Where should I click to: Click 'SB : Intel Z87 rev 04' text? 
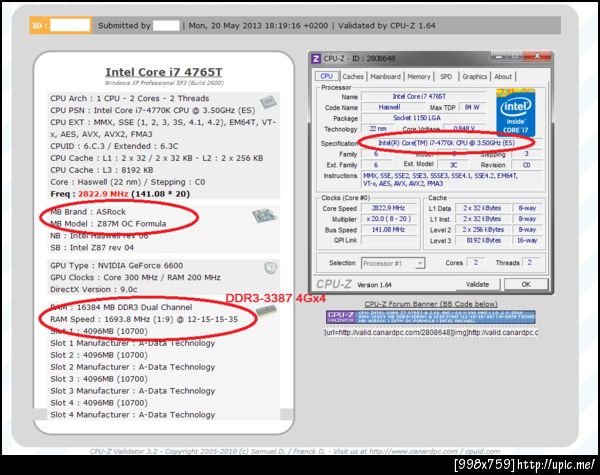point(92,247)
